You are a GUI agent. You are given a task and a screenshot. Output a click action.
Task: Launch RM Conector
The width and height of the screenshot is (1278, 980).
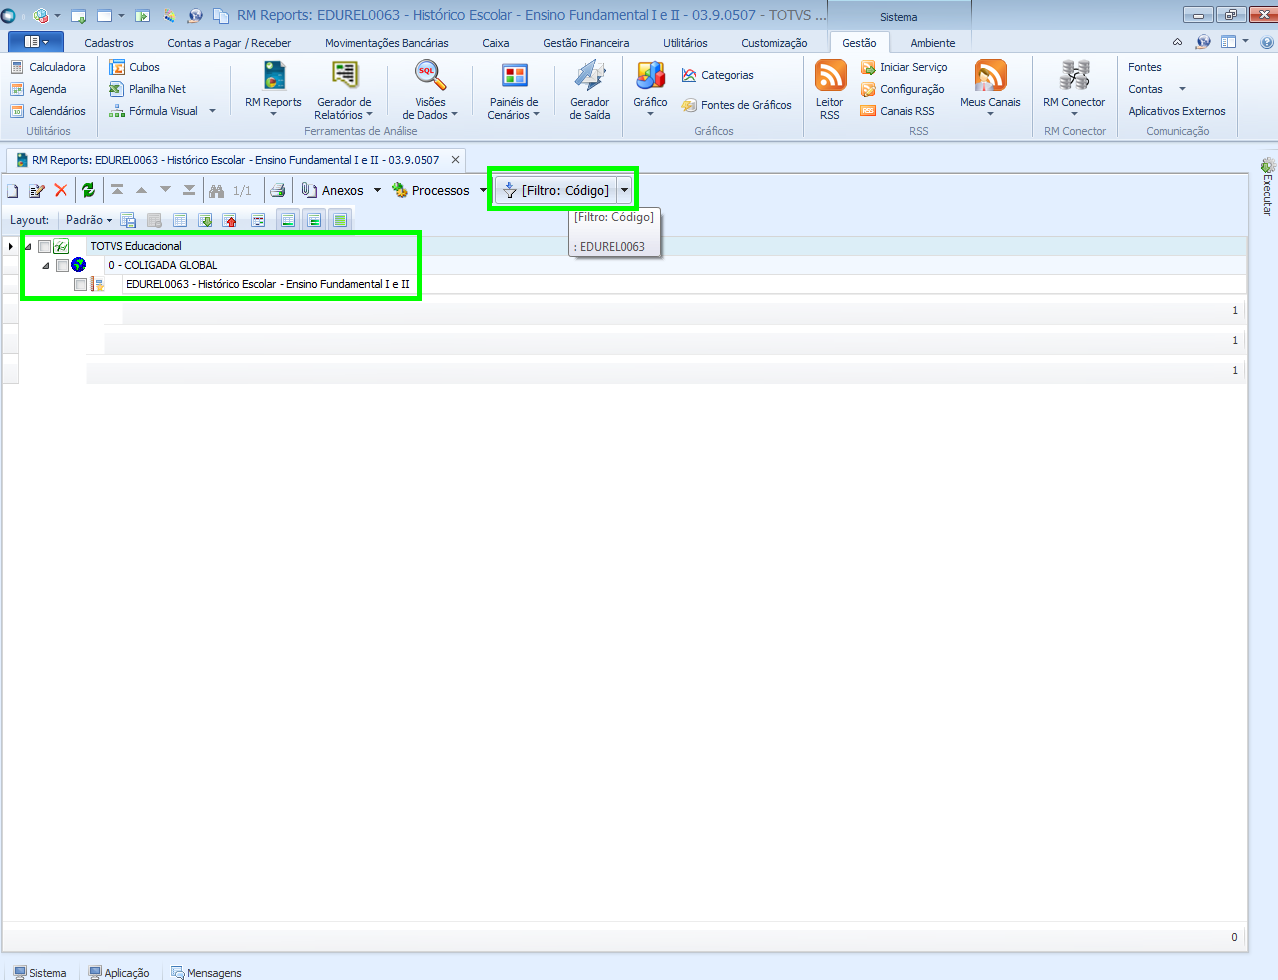click(x=1074, y=88)
